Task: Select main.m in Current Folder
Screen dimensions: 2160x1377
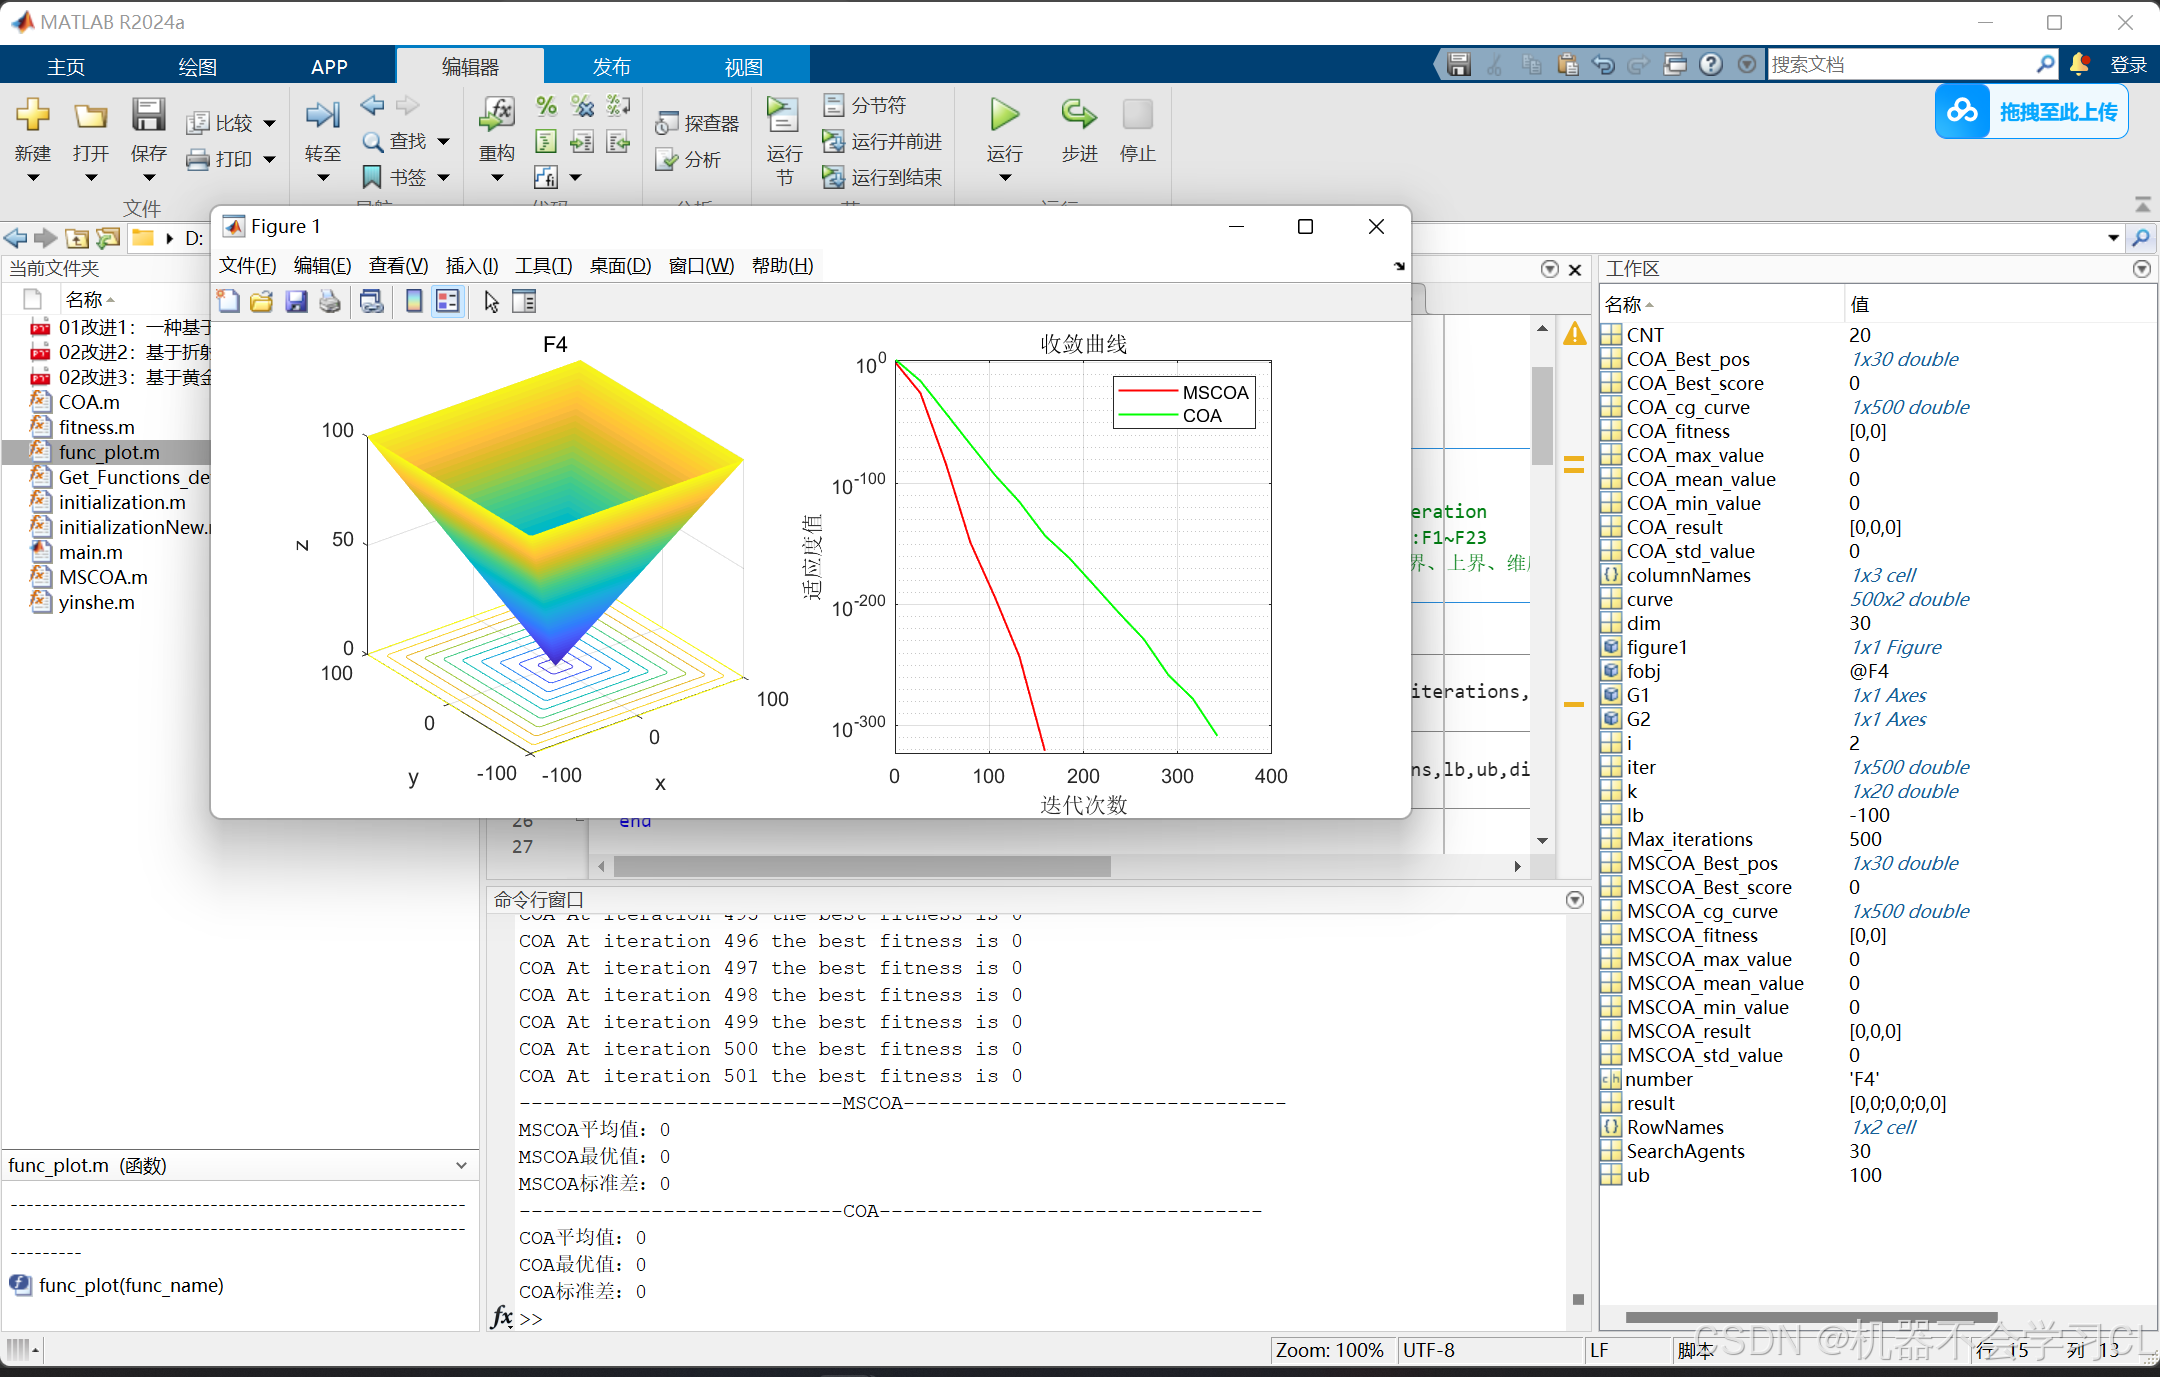Action: [x=90, y=552]
